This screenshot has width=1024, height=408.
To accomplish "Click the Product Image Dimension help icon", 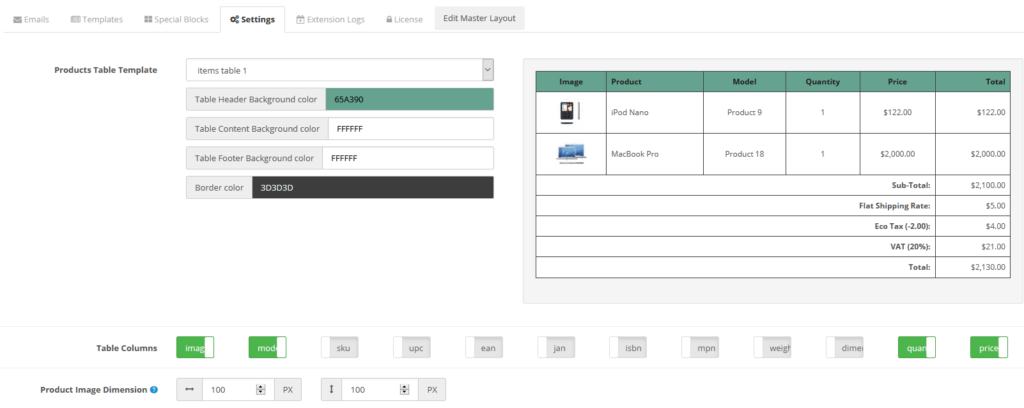I will 154,390.
